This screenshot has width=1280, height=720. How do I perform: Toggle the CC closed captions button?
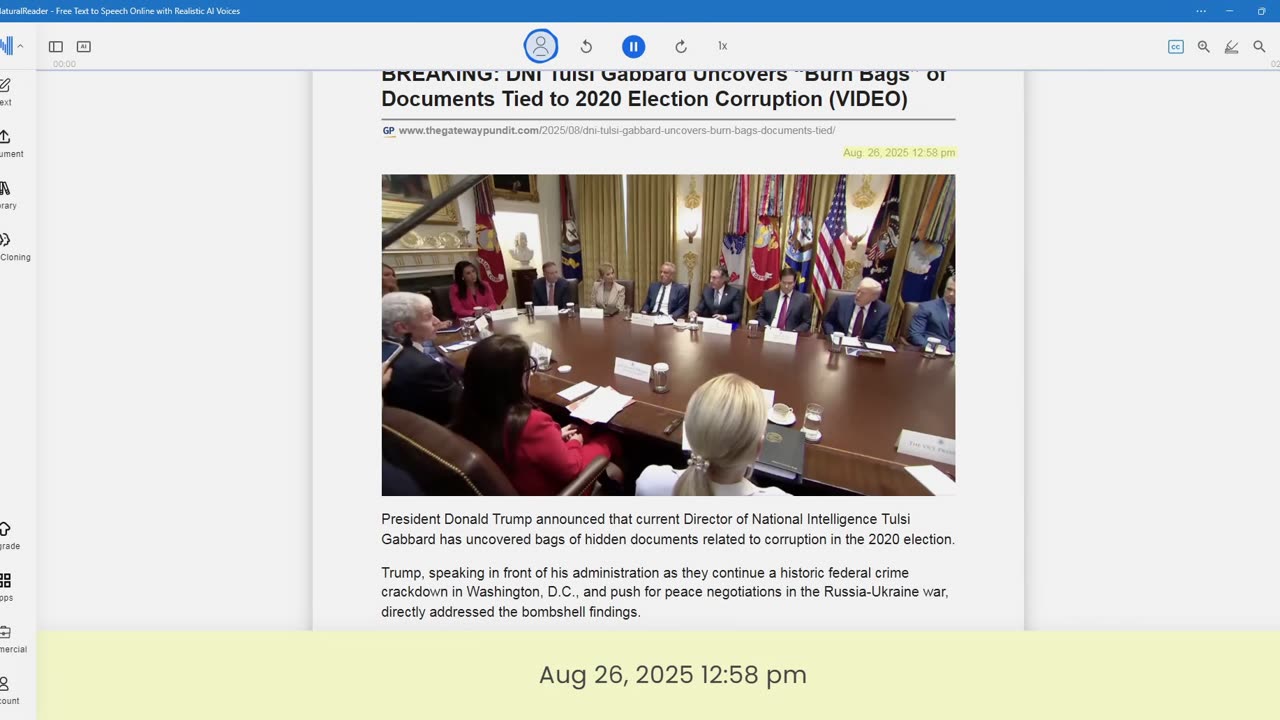tap(1176, 46)
